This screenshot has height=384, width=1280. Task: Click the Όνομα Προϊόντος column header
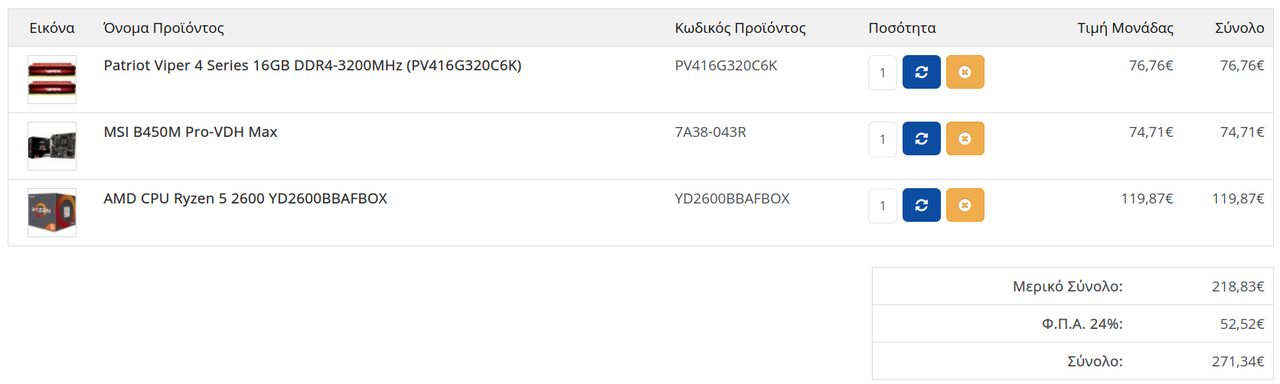click(x=164, y=28)
